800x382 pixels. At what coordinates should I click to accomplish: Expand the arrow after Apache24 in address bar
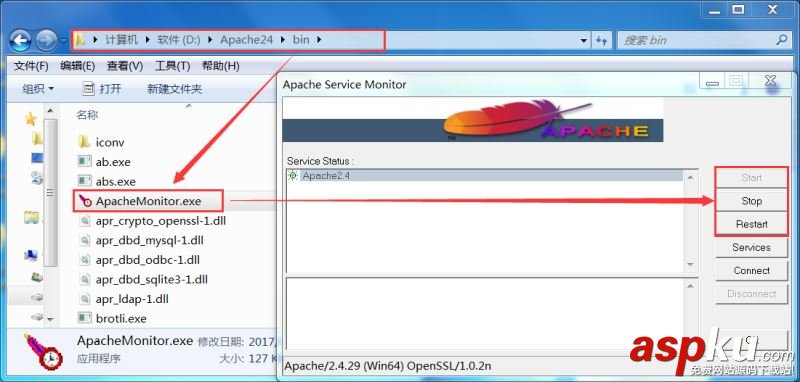point(283,40)
